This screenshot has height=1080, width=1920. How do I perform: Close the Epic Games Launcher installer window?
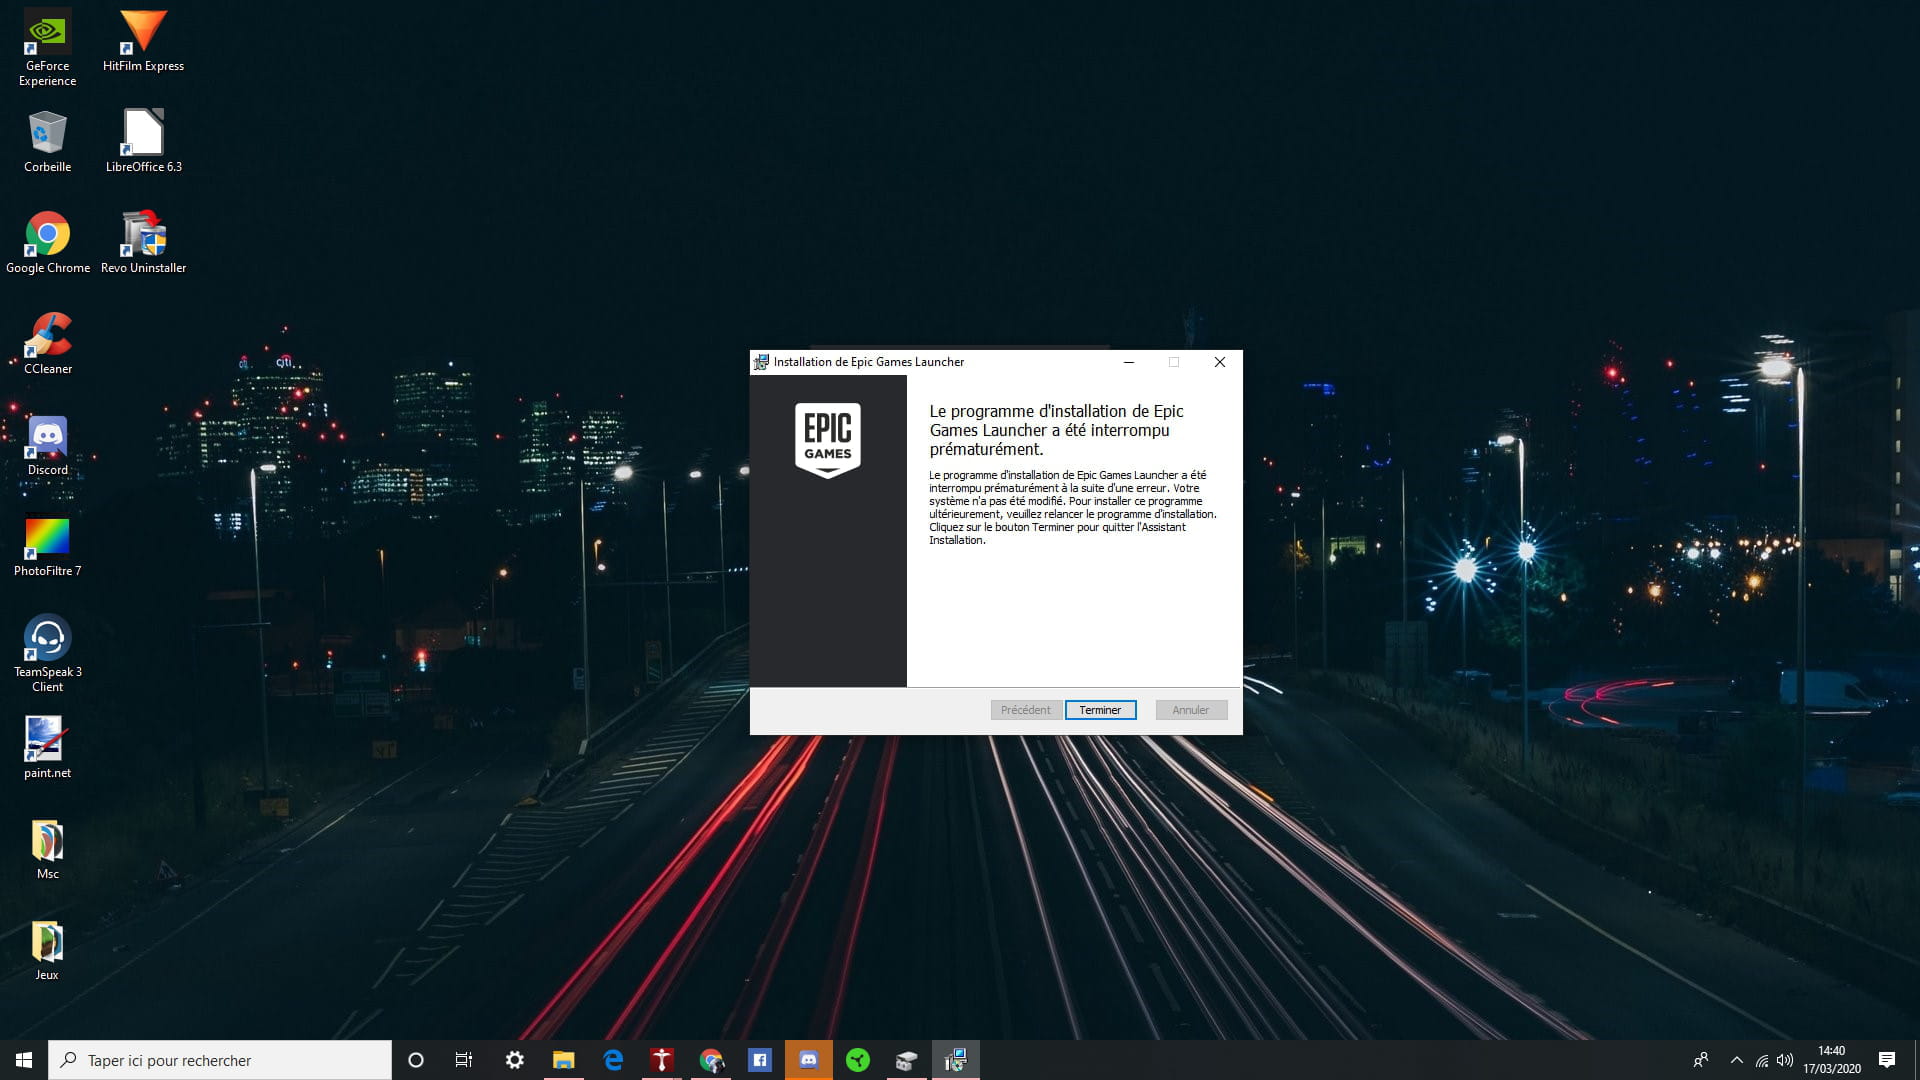(1219, 362)
